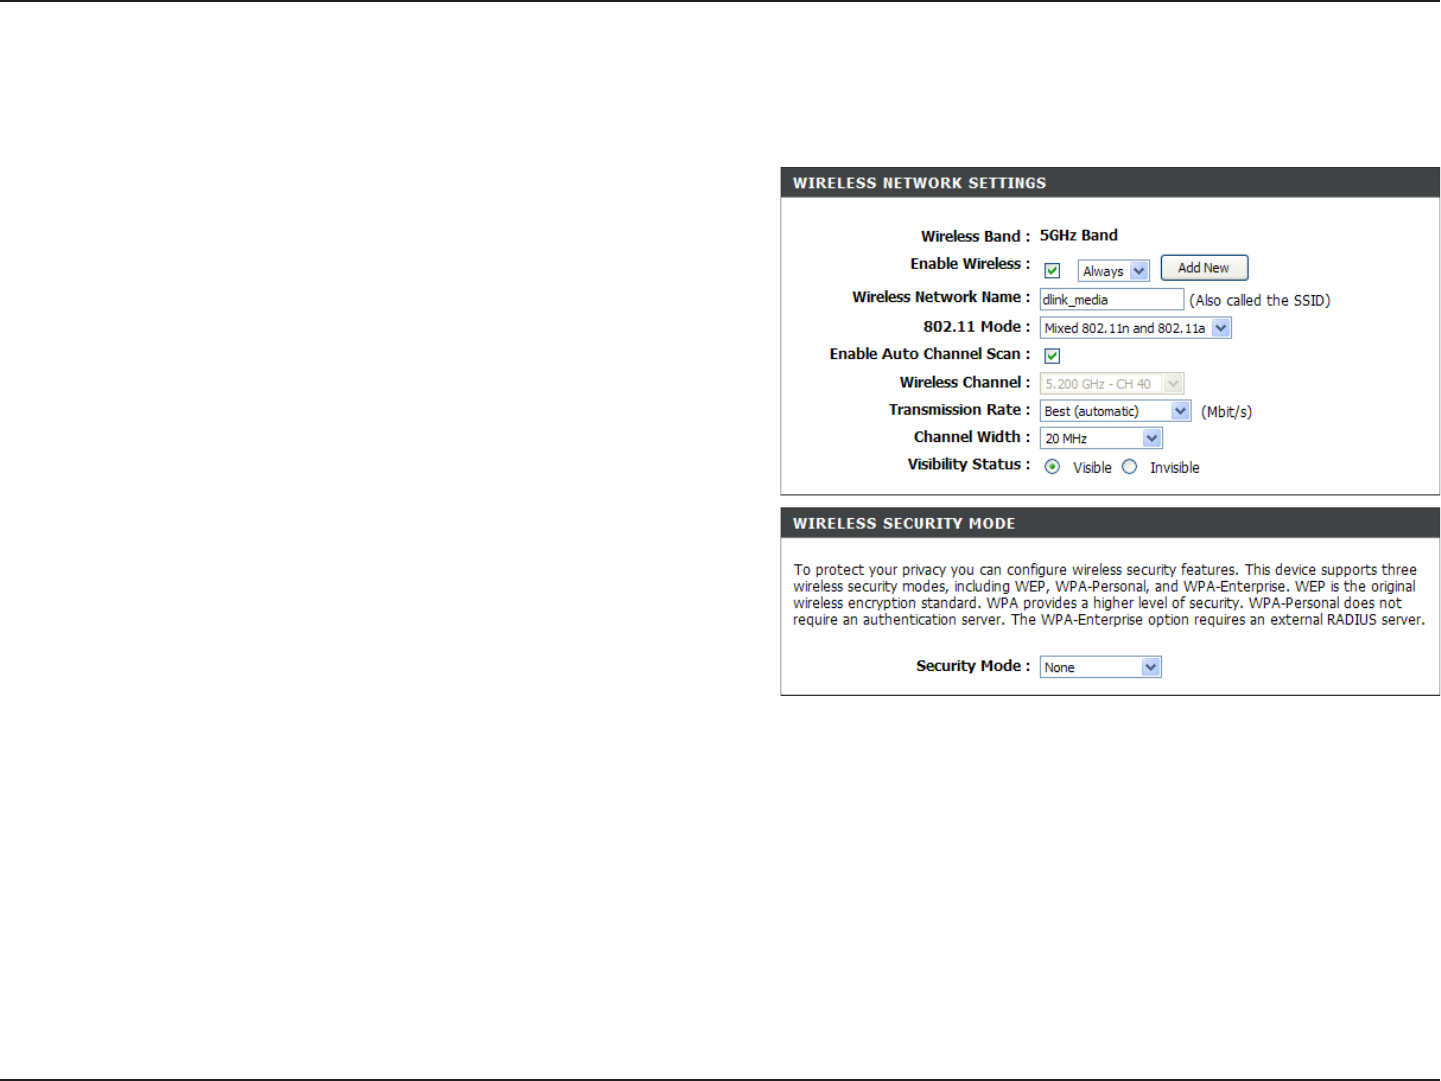Expand the Transmission Rate dropdown
Screen dimensions: 1441x1081
click(x=1115, y=411)
